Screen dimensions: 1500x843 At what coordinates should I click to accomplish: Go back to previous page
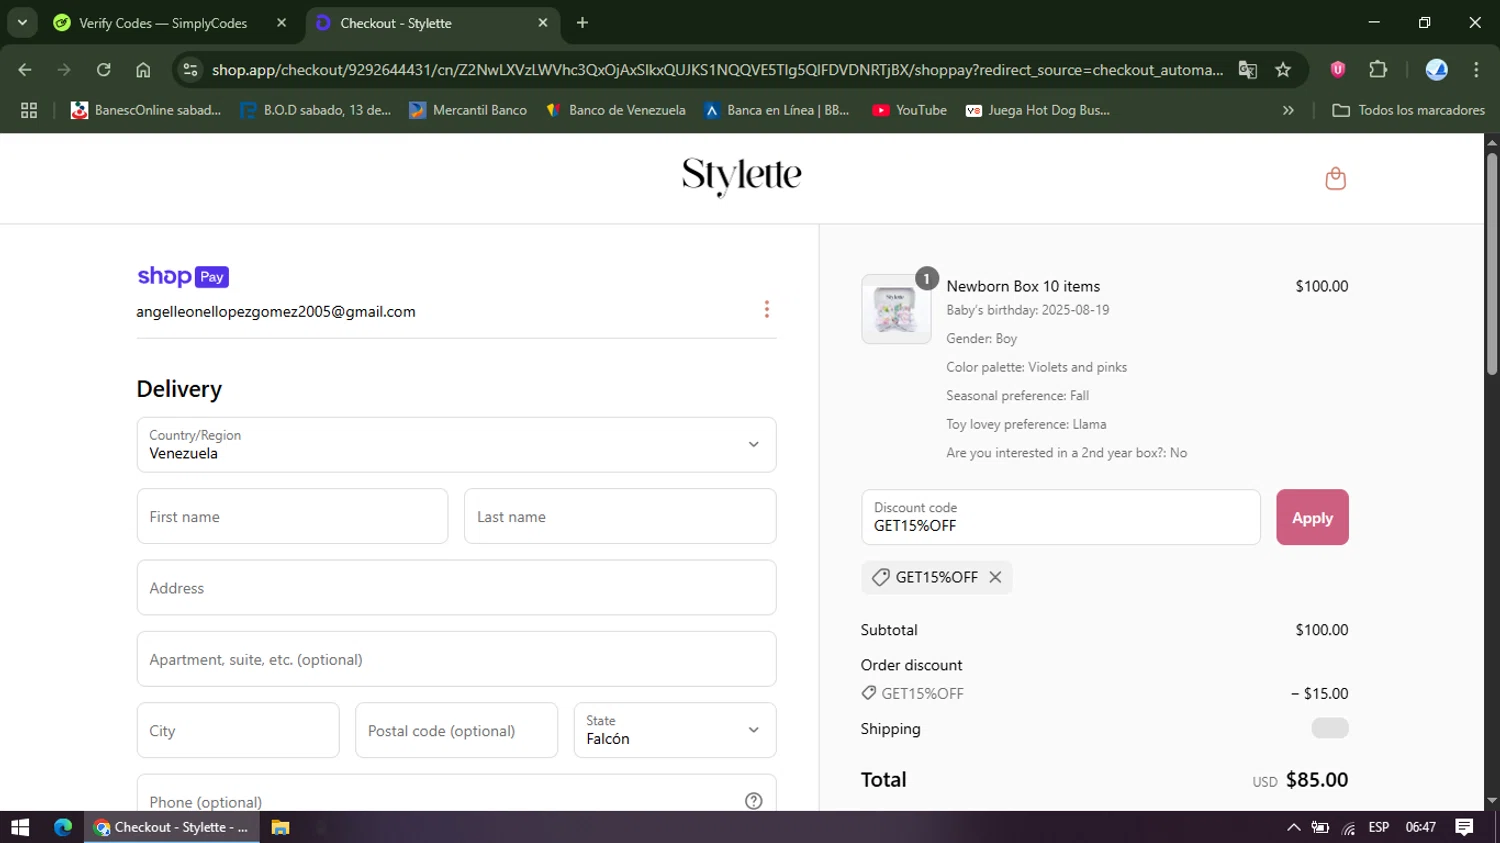(x=25, y=70)
